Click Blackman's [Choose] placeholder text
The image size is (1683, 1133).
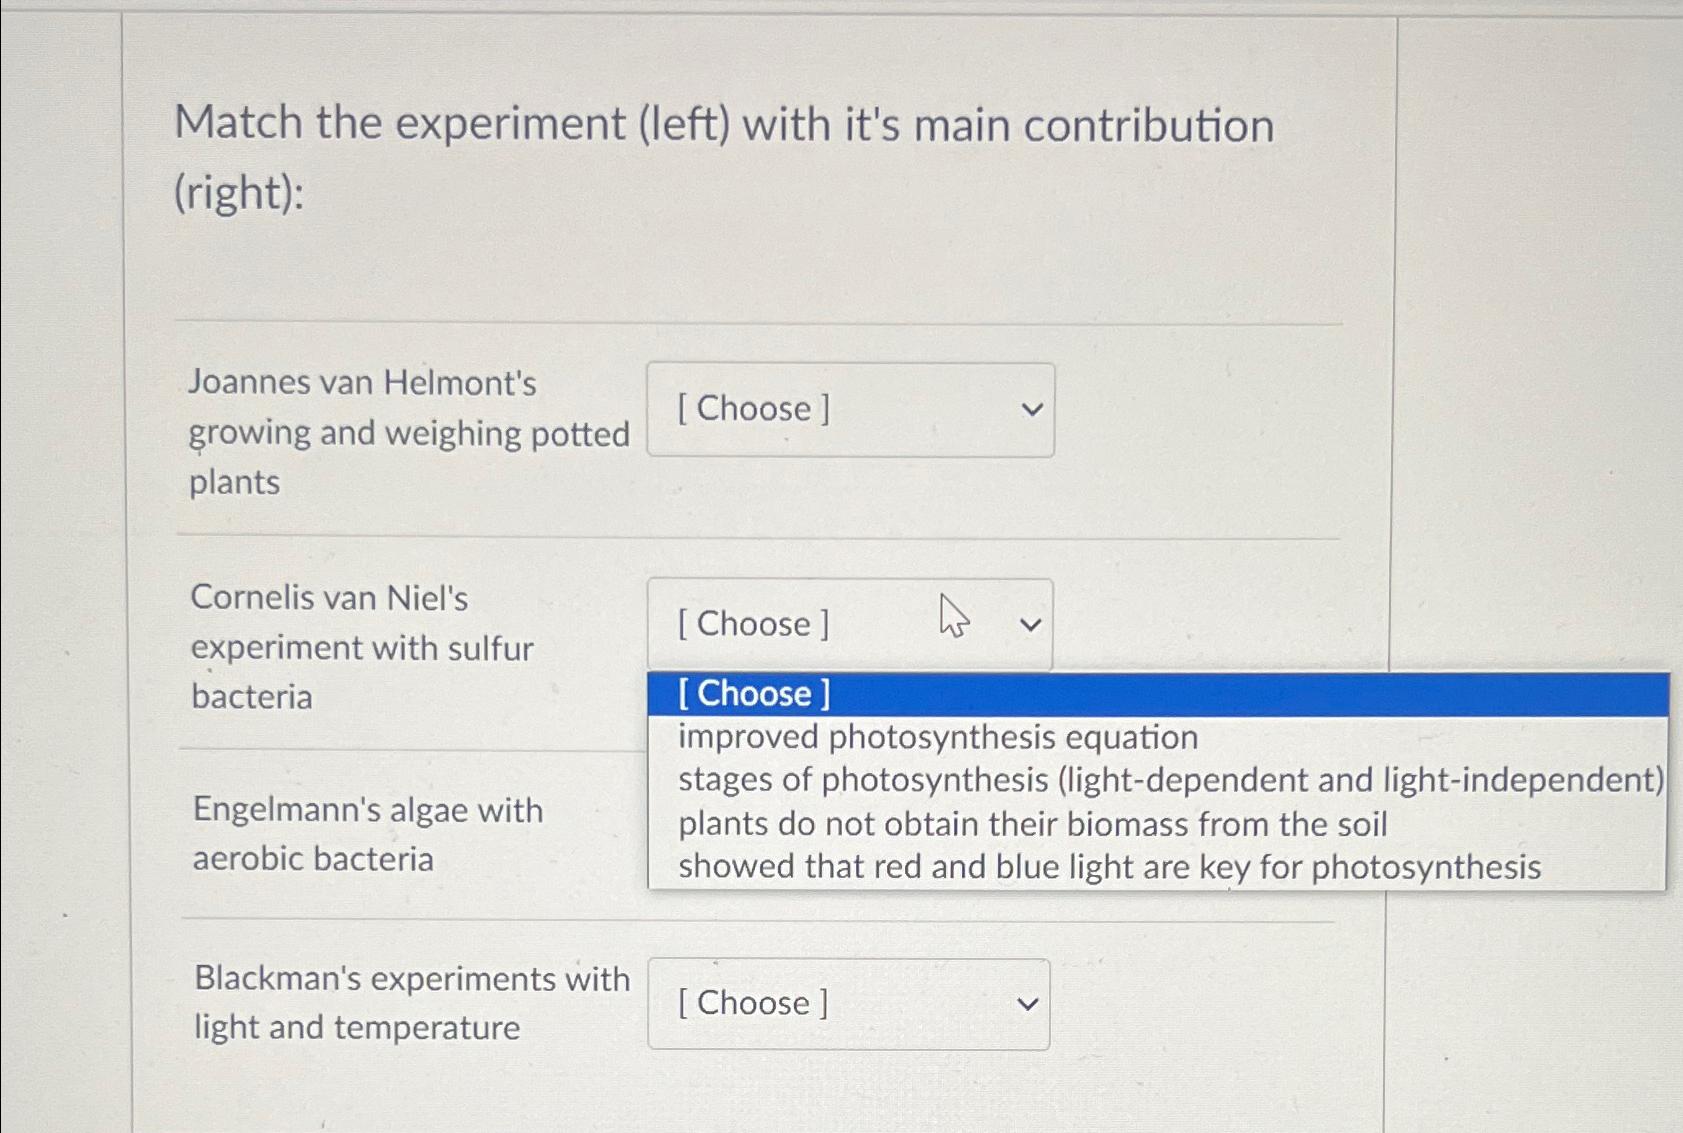click(x=753, y=1003)
